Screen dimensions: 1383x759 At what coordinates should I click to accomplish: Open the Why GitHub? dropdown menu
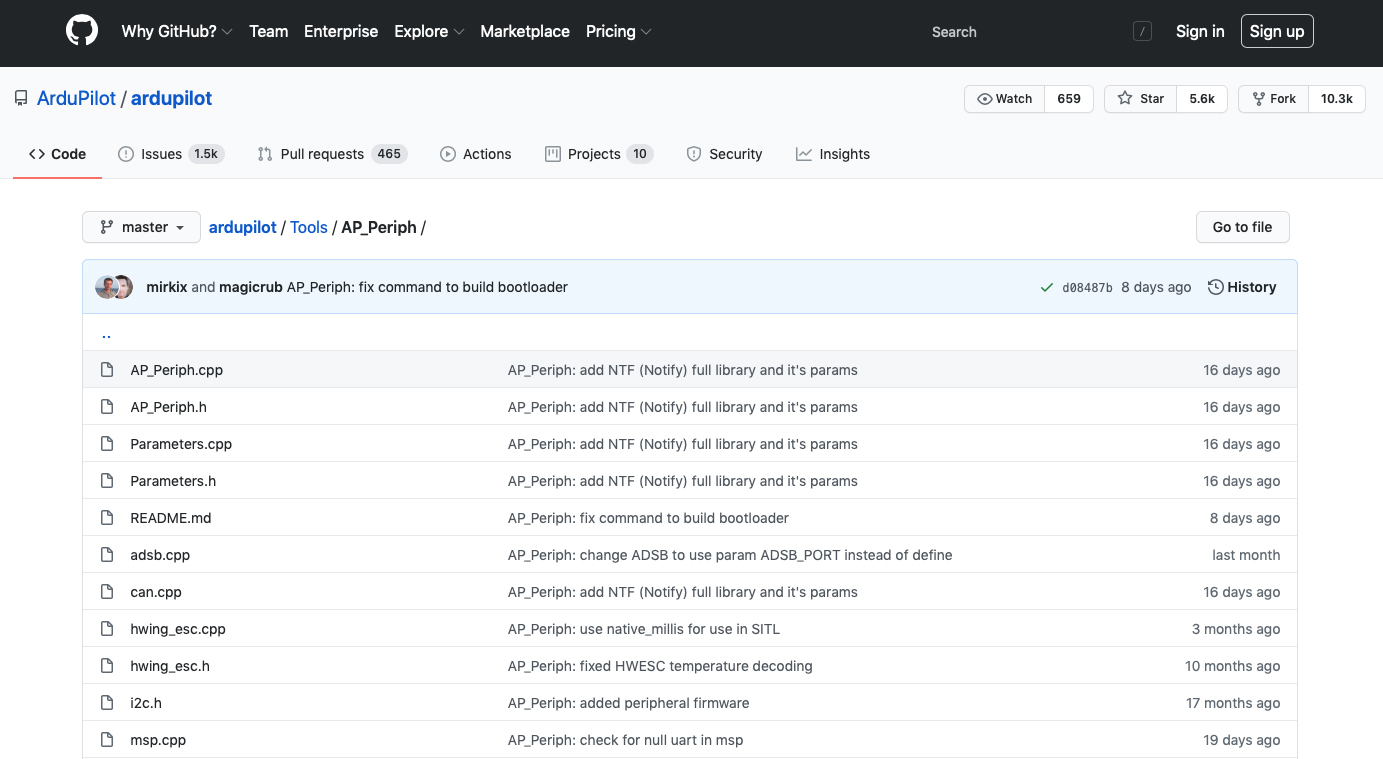177,31
